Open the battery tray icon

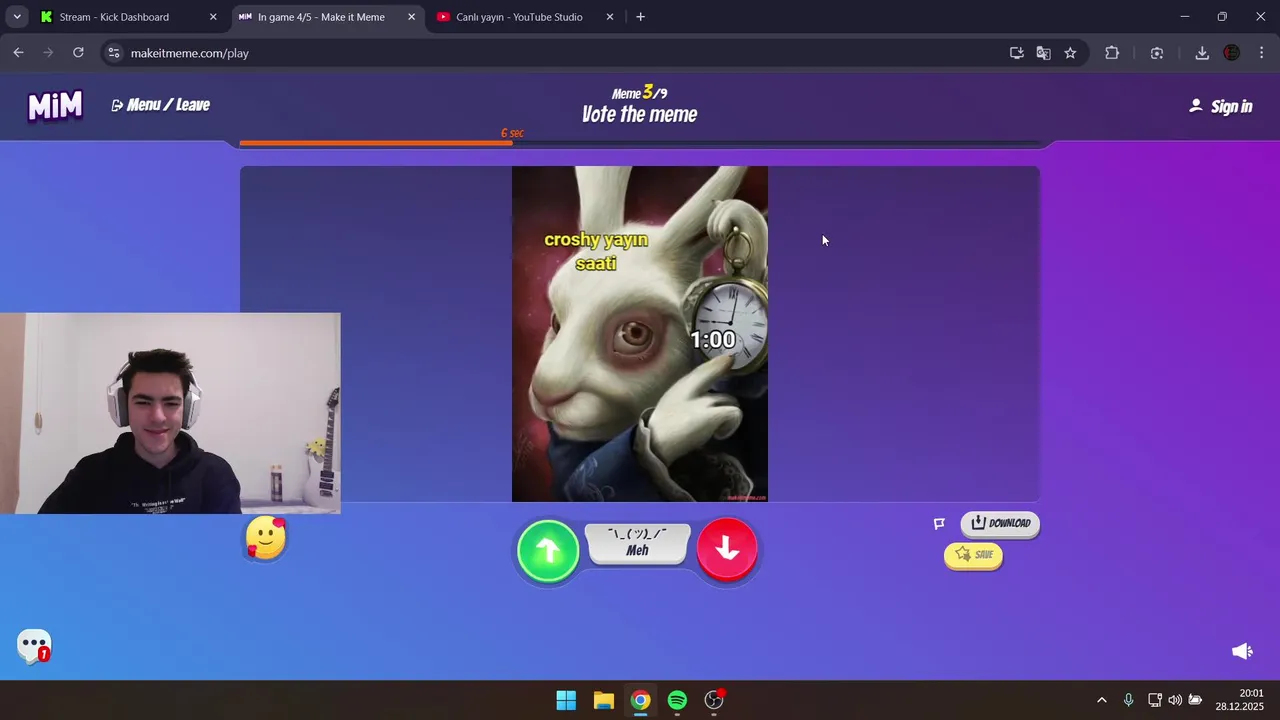click(x=1195, y=700)
